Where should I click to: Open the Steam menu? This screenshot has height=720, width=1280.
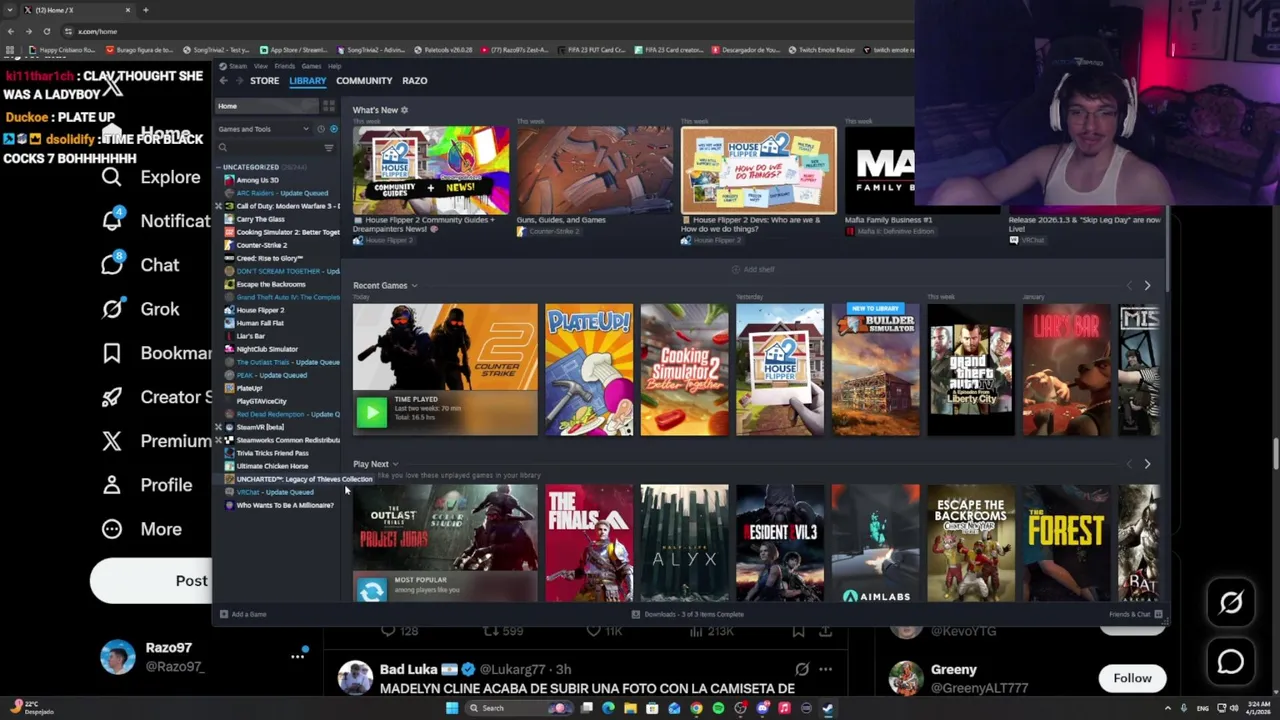[x=238, y=66]
